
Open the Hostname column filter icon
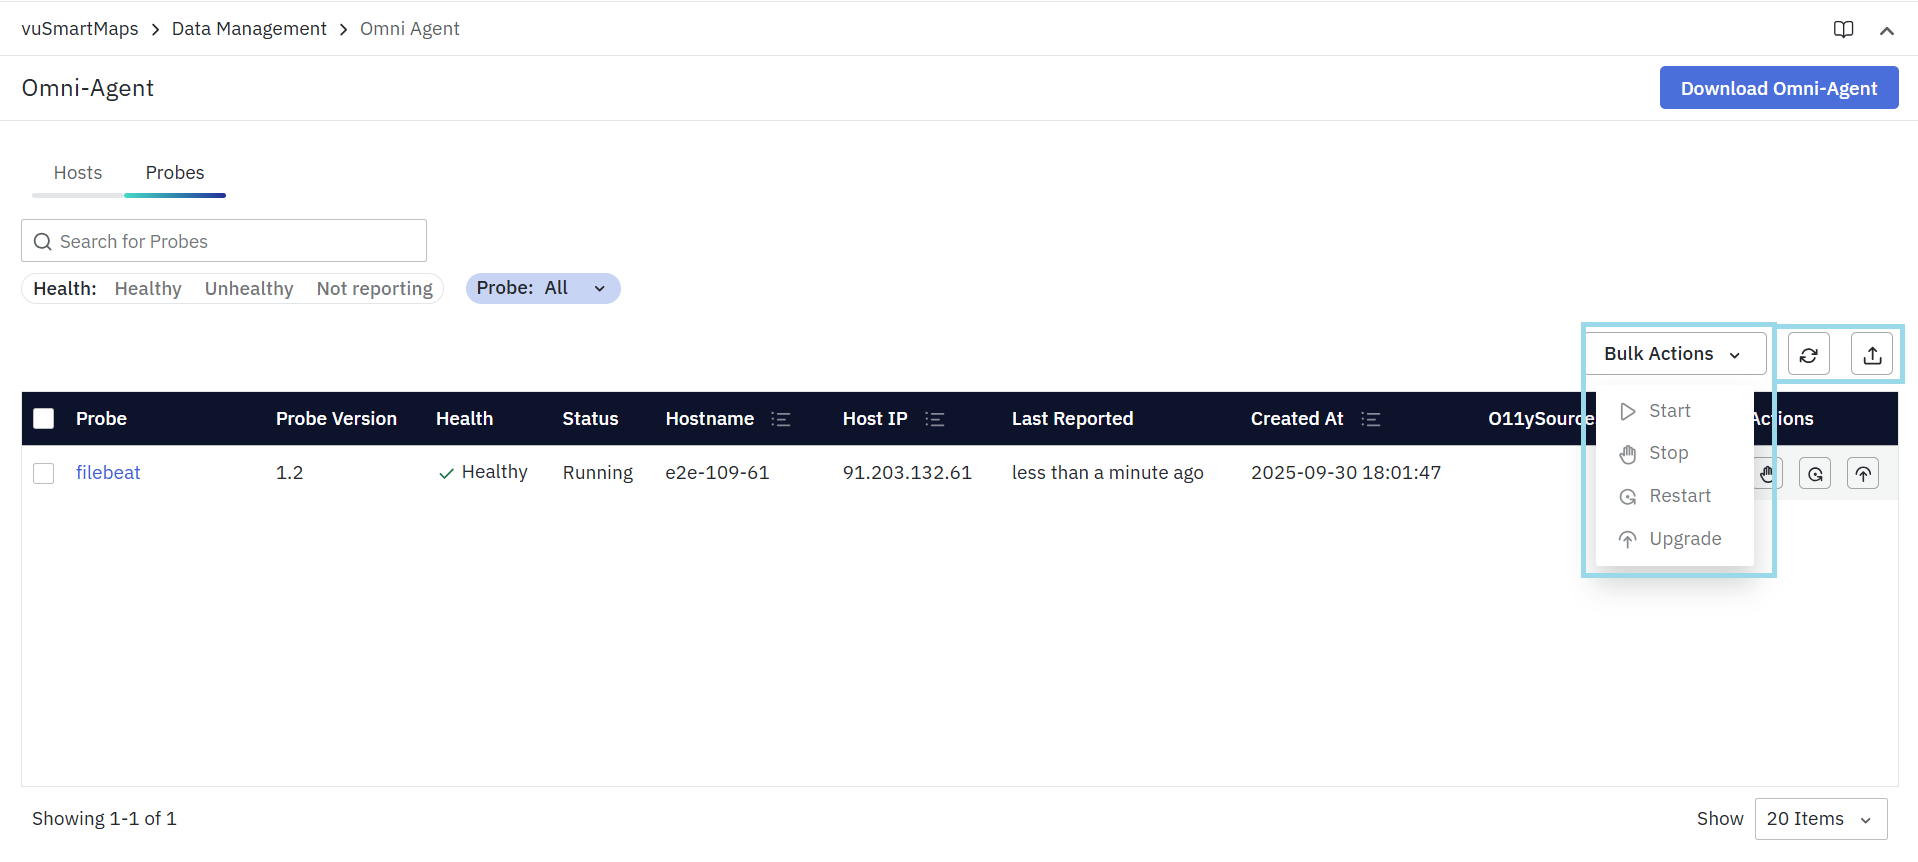pyautogui.click(x=781, y=419)
